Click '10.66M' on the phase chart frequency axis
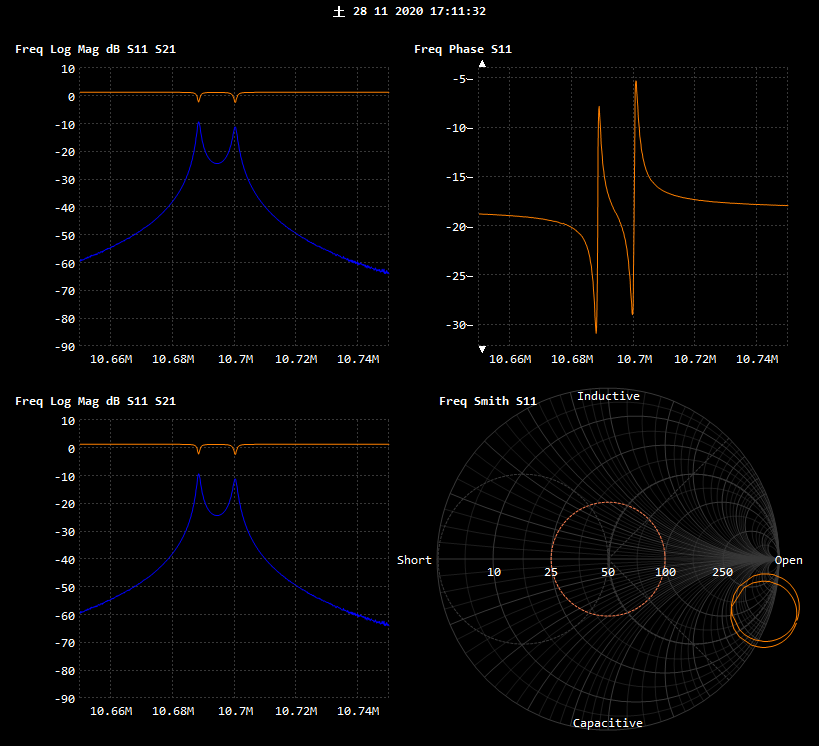Image resolution: width=819 pixels, height=746 pixels. tap(510, 359)
